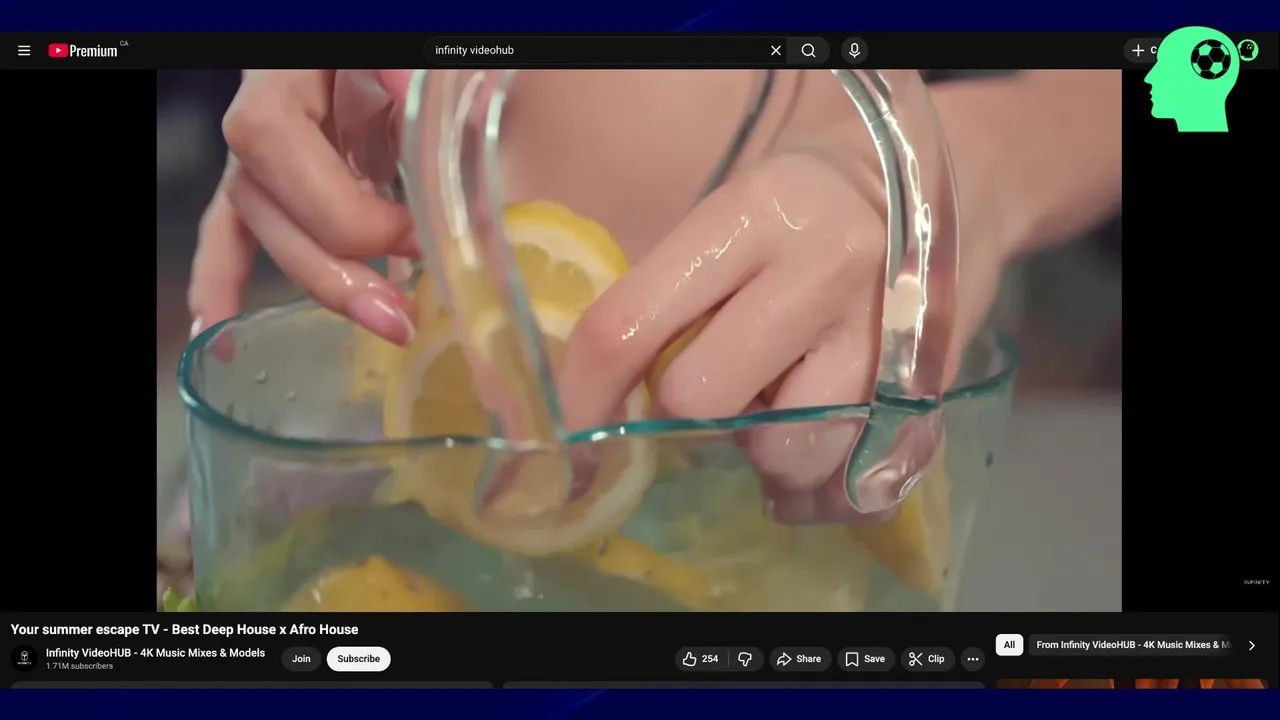Show next filter chips with chevron

pyautogui.click(x=1251, y=645)
